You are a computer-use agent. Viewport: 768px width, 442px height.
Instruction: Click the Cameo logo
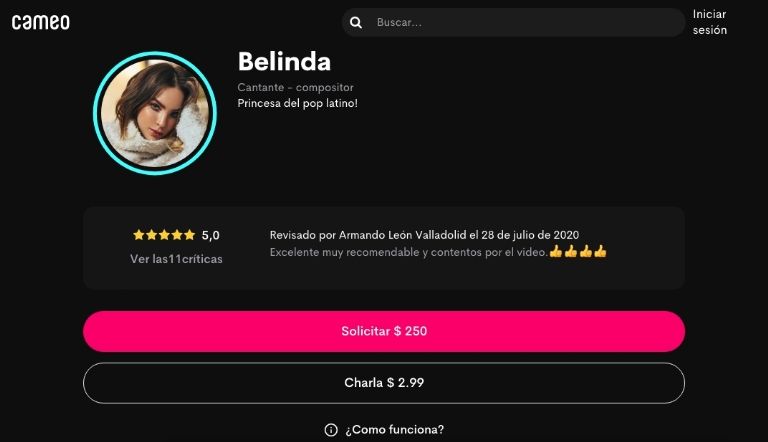pos(41,23)
